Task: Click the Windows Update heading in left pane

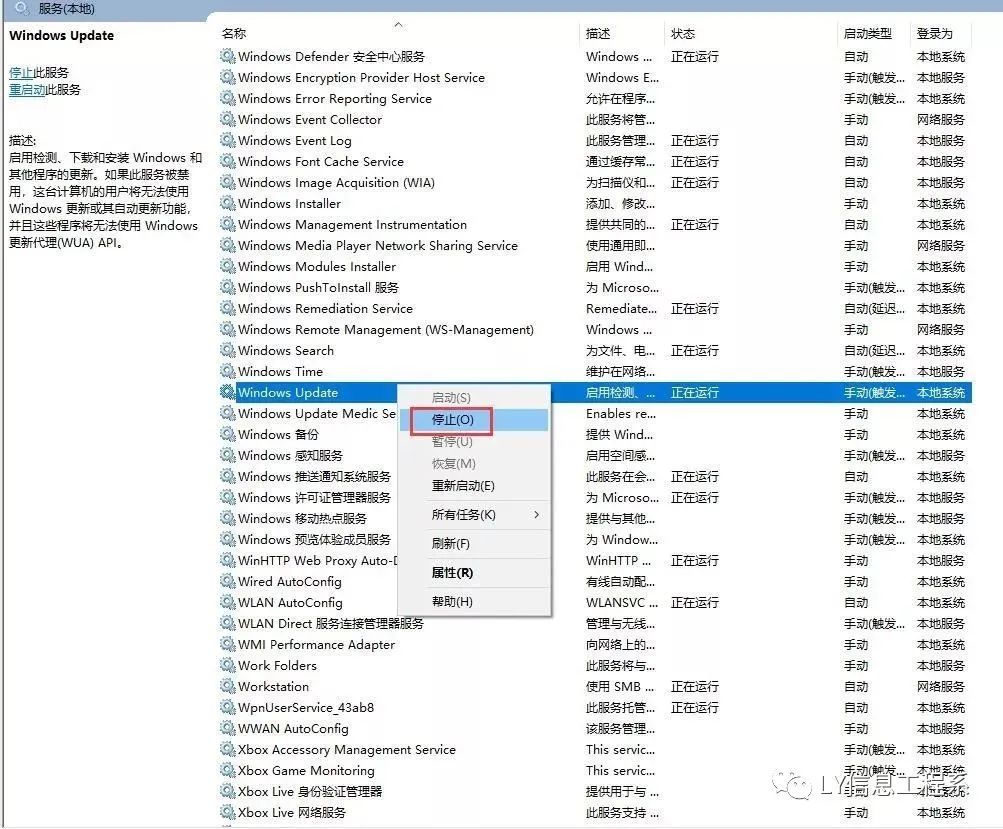Action: [x=61, y=35]
